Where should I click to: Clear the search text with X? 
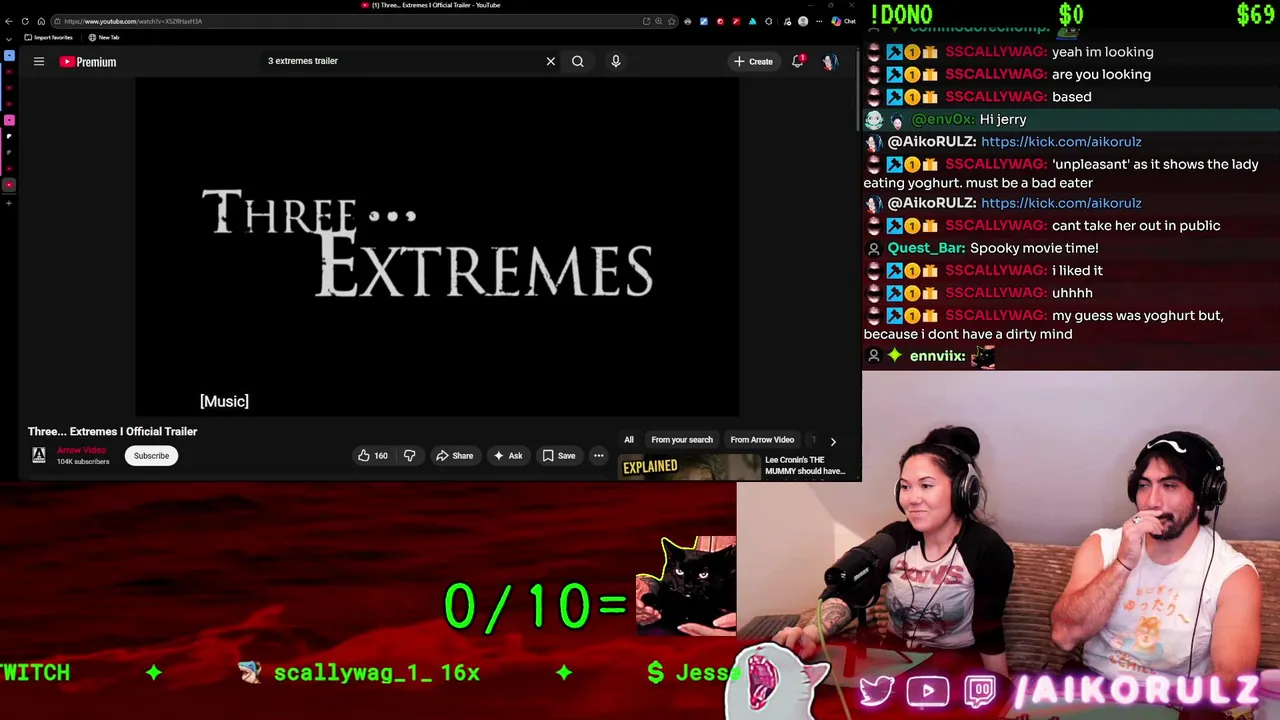click(550, 61)
